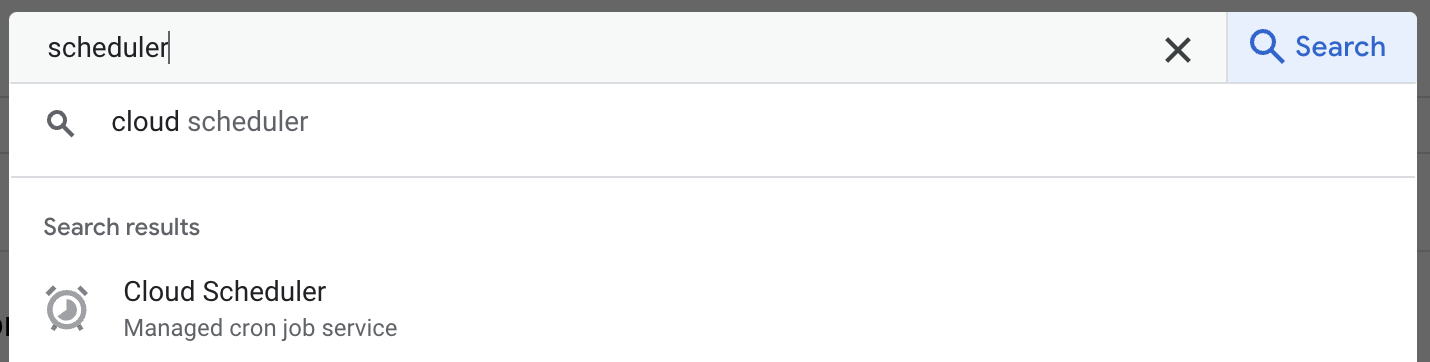Place cursor after the word 'scheduler'
1430x362 pixels.
point(168,48)
